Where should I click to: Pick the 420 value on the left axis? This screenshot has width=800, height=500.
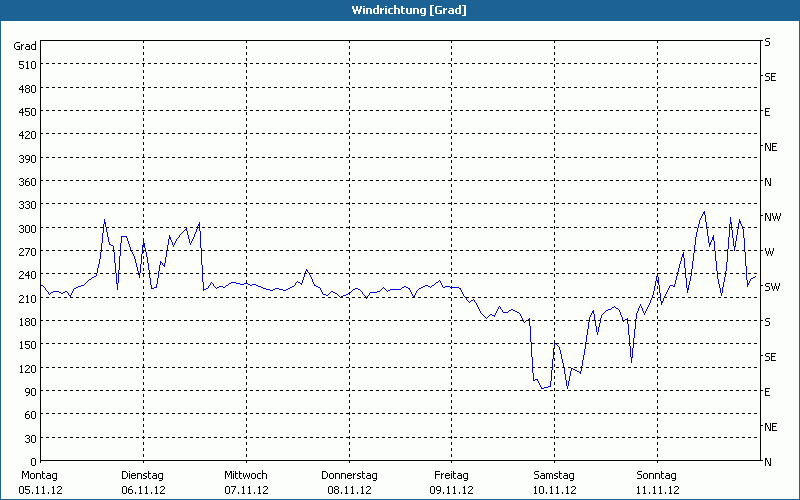(x=28, y=135)
